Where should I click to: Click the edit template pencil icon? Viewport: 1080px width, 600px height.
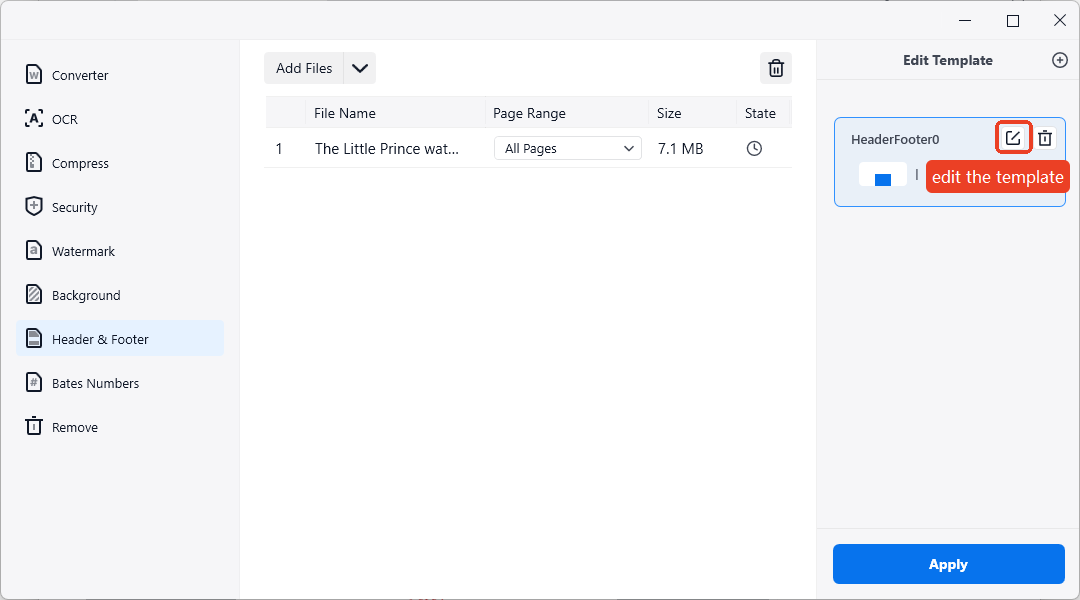(x=1013, y=138)
